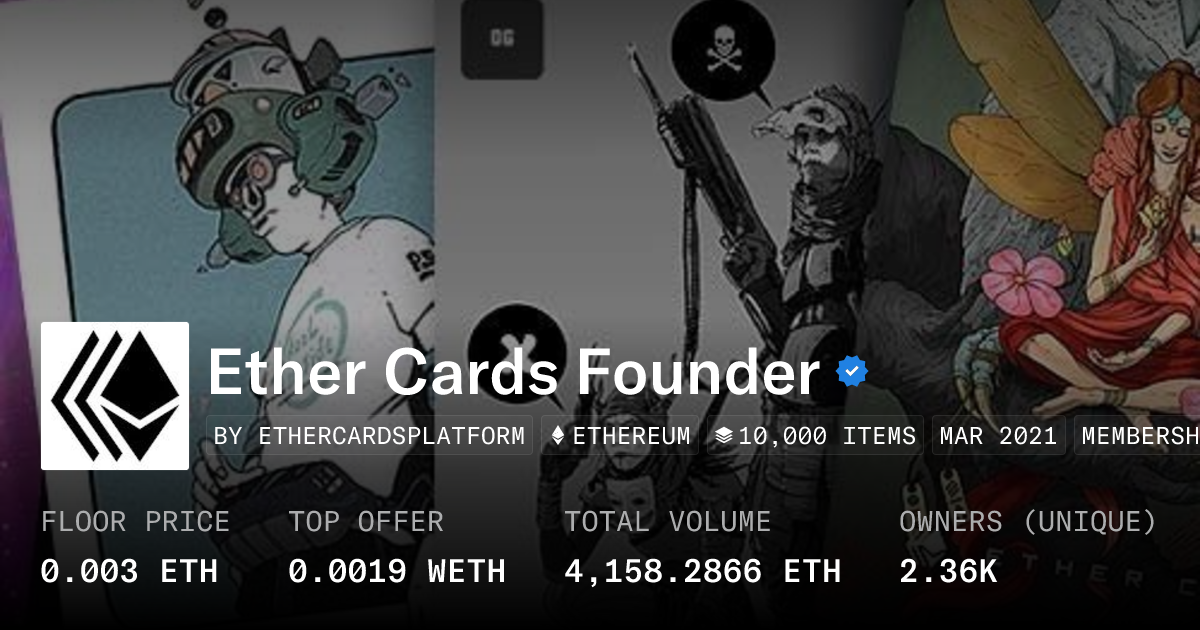Click the OG badge on card
Viewport: 1200px width, 630px height.
point(501,39)
